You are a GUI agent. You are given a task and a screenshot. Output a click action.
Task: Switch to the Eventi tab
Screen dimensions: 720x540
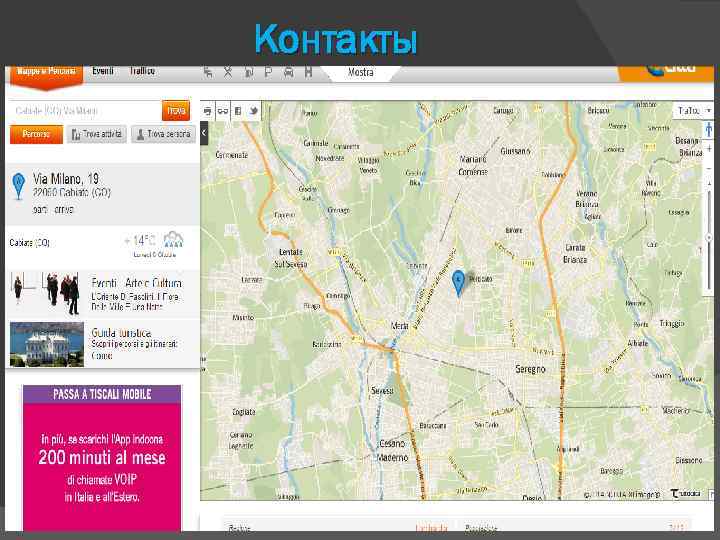[103, 71]
